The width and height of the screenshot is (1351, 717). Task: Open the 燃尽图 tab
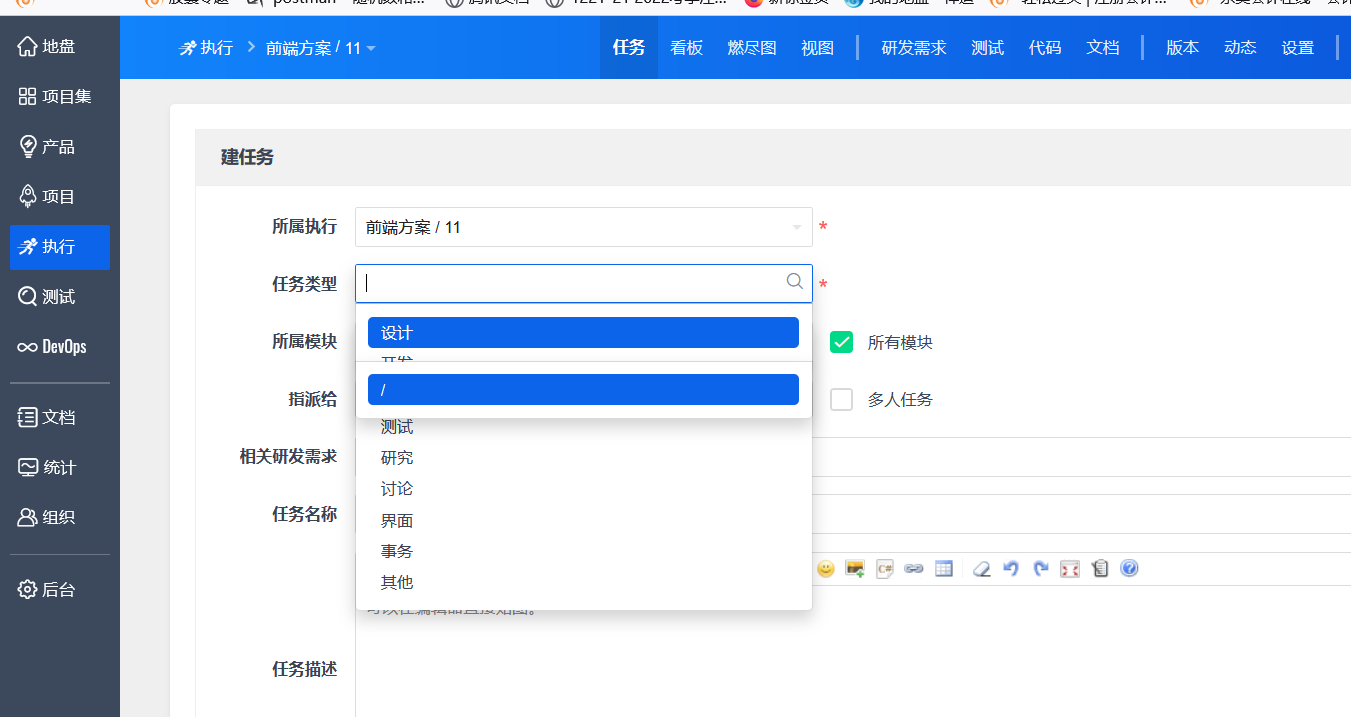pos(752,48)
